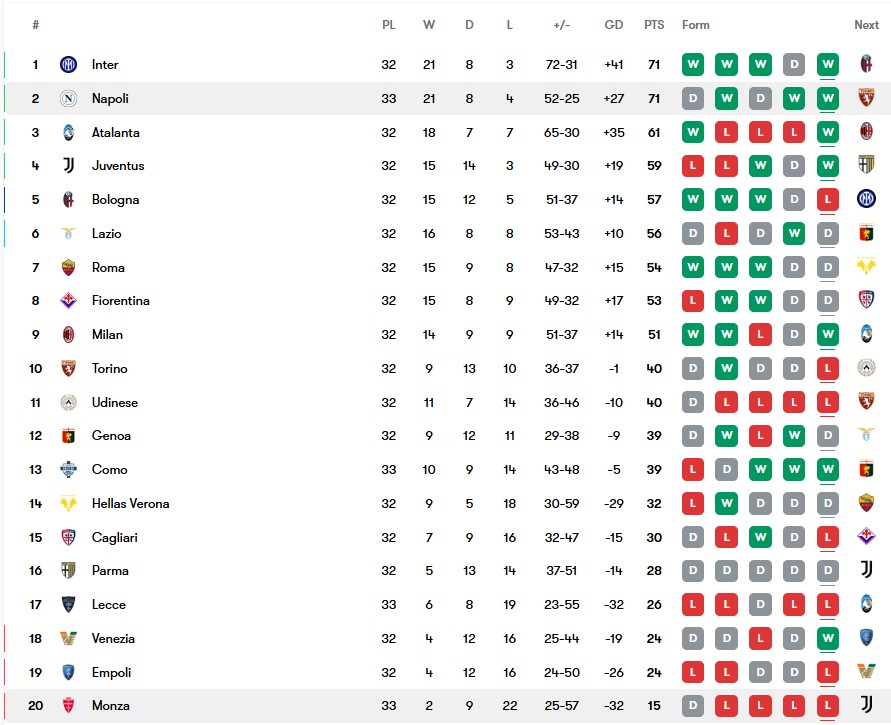The height and width of the screenshot is (725, 891).
Task: Click Parma's first grey D form badge
Action: [x=693, y=571]
